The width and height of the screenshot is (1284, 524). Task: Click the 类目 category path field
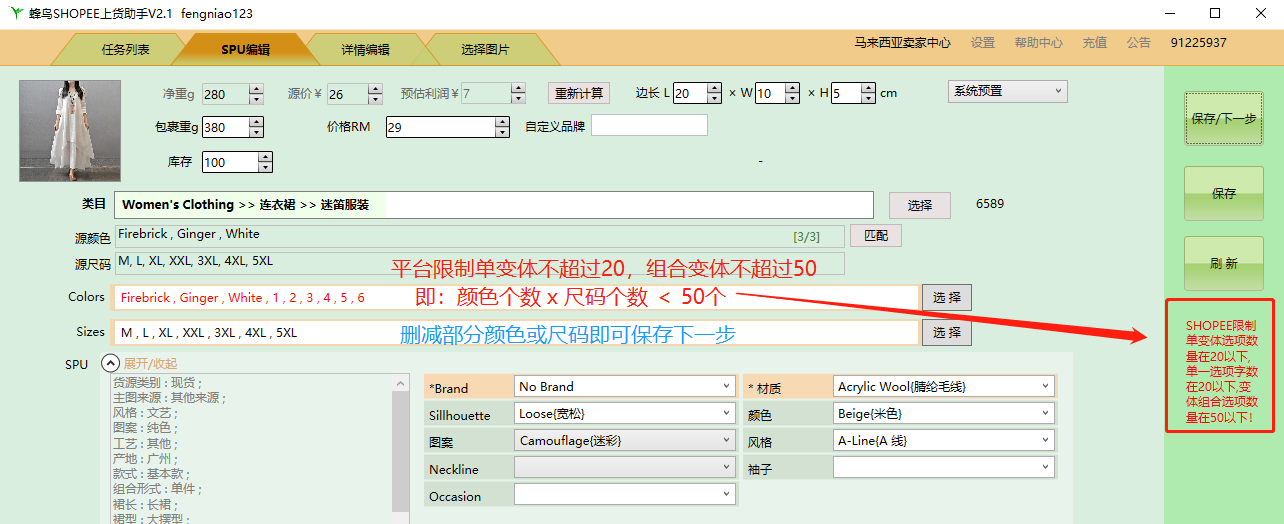[x=494, y=204]
